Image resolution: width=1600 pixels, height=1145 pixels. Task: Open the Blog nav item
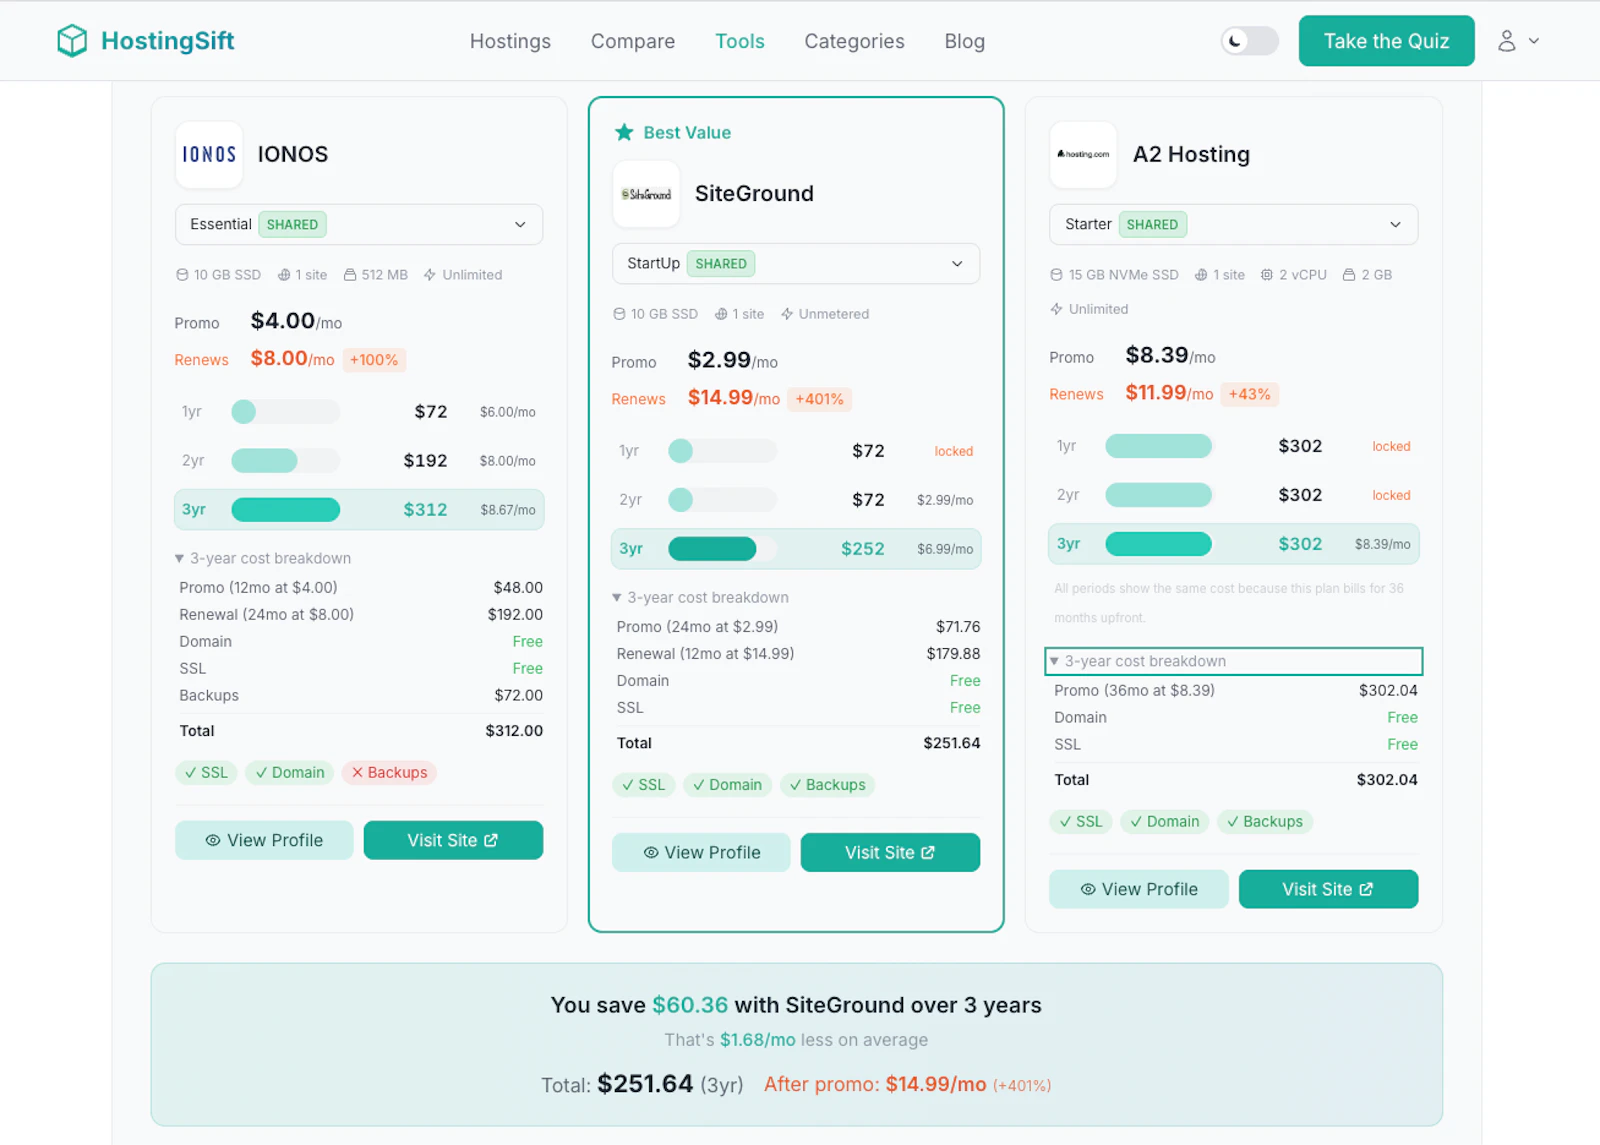tap(964, 41)
